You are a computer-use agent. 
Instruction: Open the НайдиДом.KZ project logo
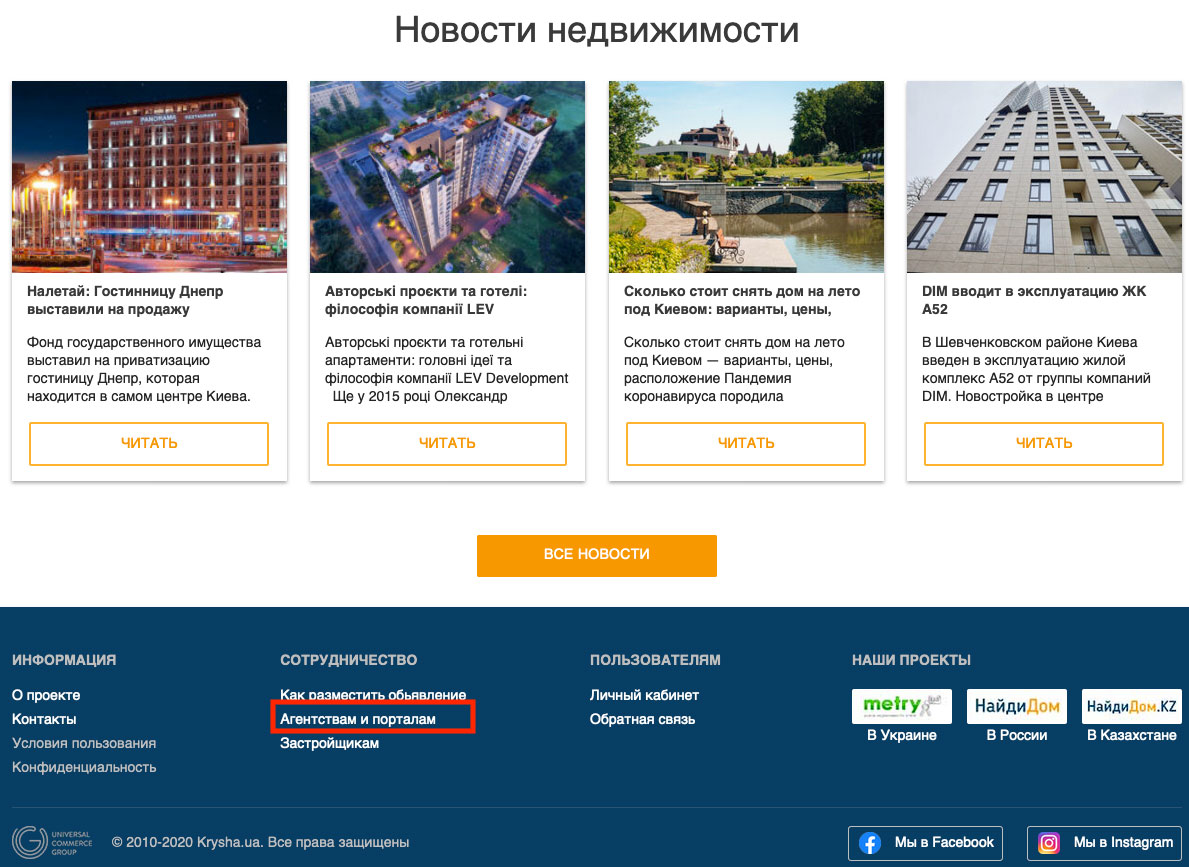click(1131, 706)
